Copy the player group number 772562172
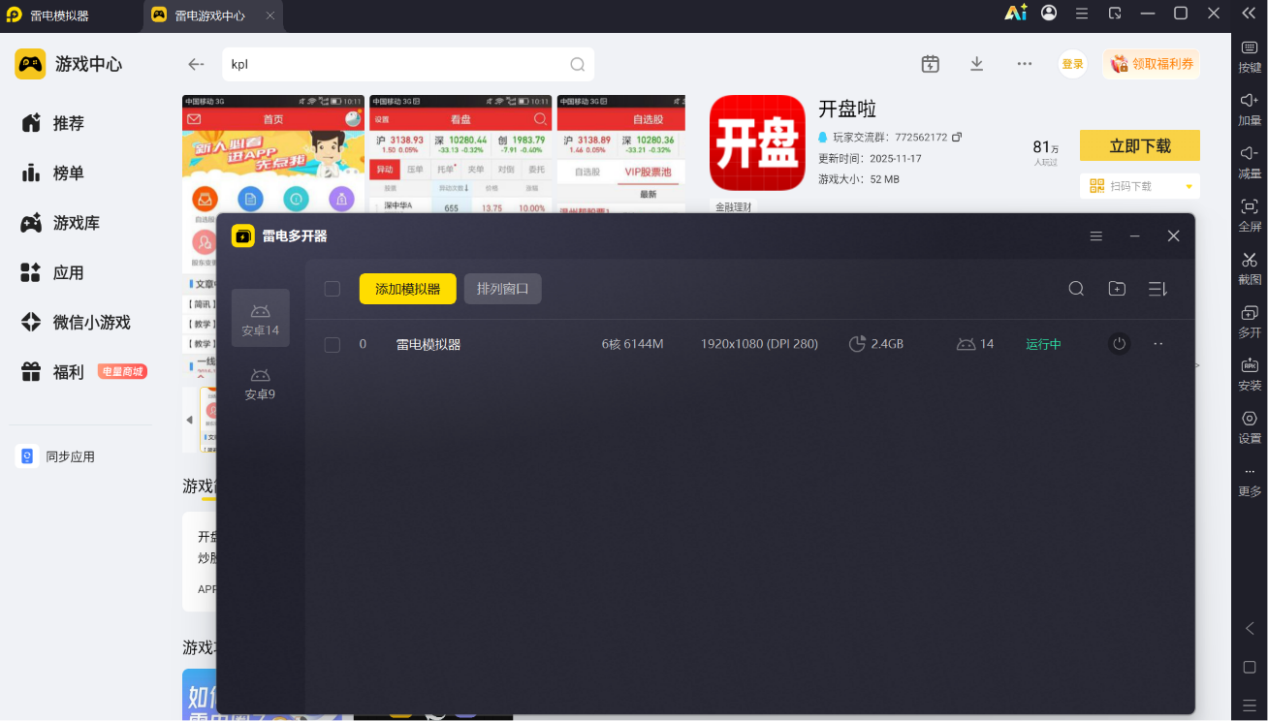This screenshot has height=721, width=1268. [x=956, y=137]
